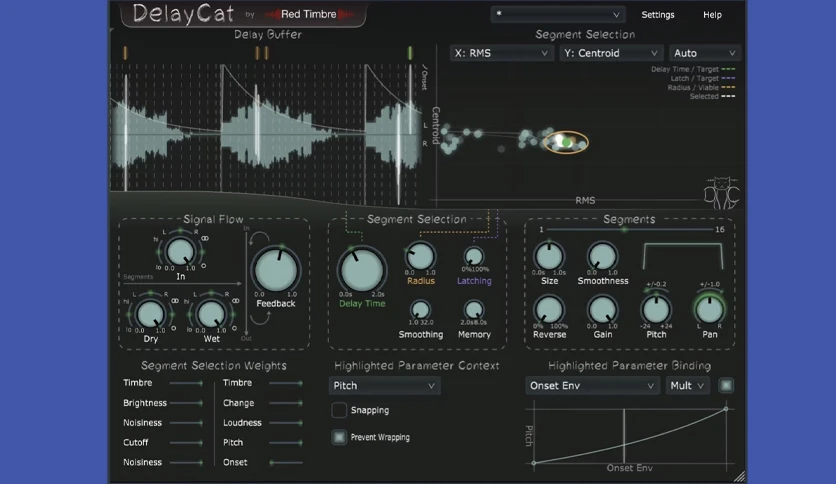This screenshot has height=484, width=836.
Task: Adjust the Timbre weight slider above Change
Action: click(285, 383)
